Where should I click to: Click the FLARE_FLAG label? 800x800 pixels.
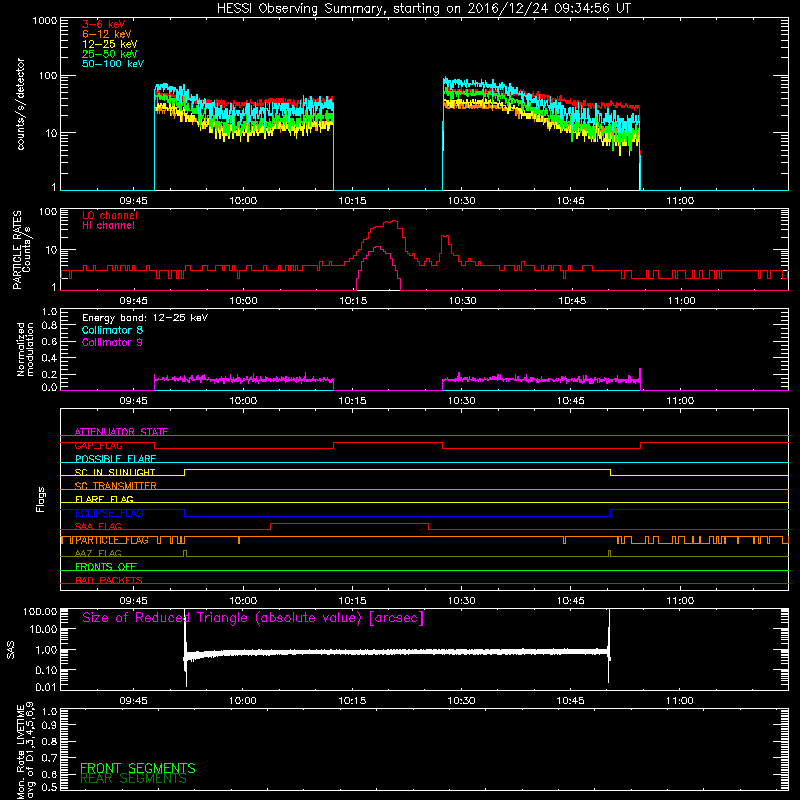coord(104,499)
